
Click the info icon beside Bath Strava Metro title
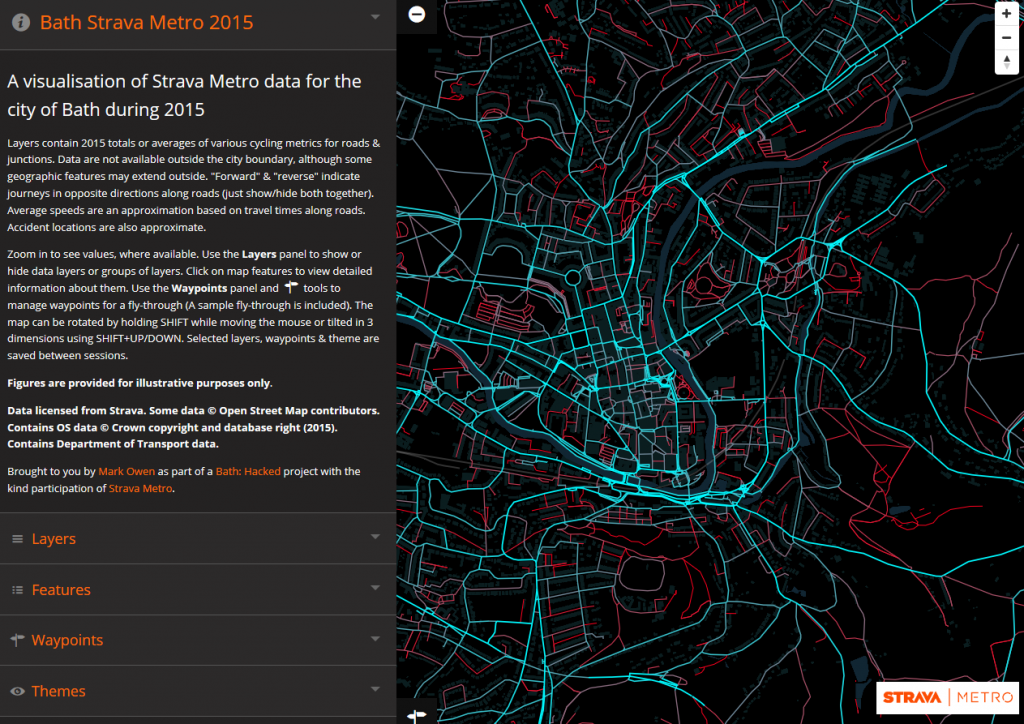pos(20,22)
